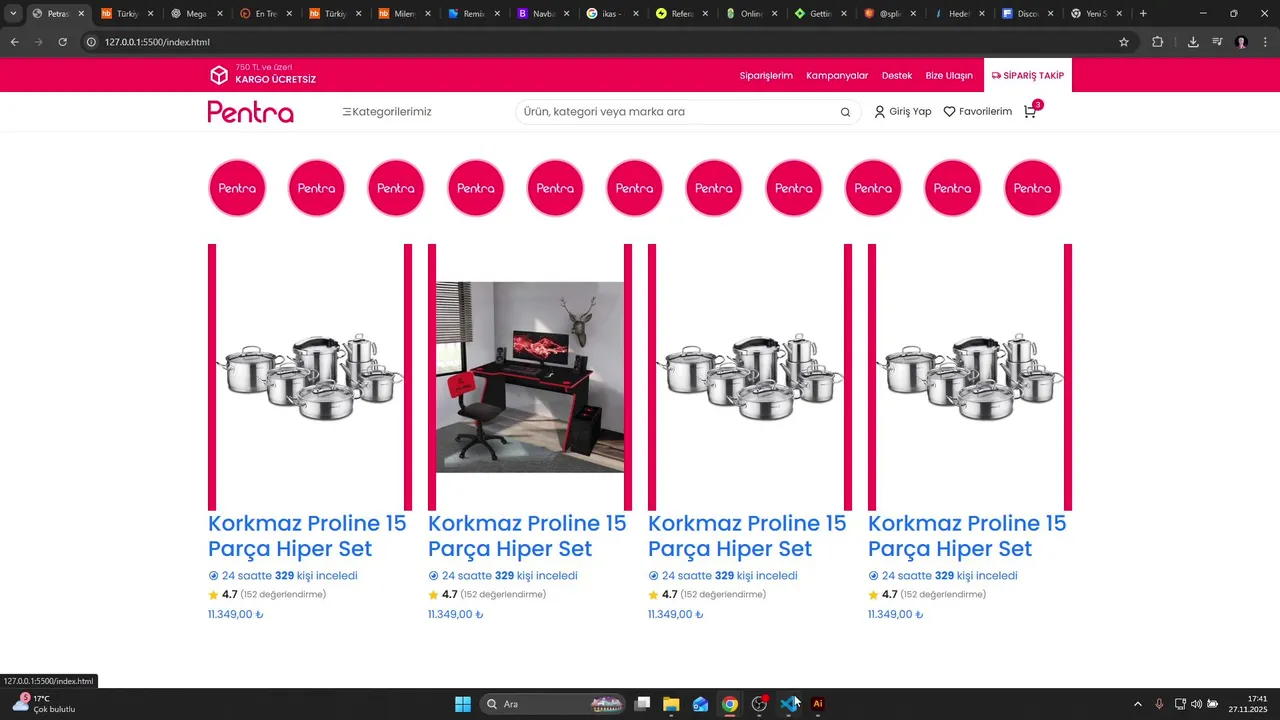Click the Windows taskbar search box
Screen dimensions: 1280x720
pos(553,704)
